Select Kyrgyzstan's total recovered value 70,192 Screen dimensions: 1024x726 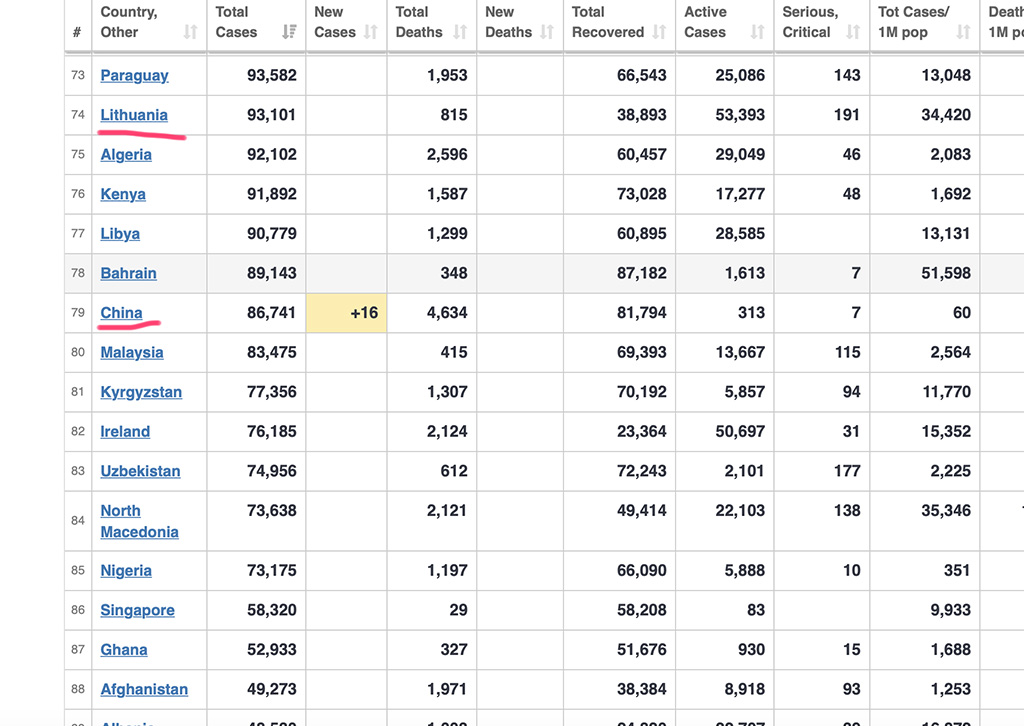[x=642, y=392]
